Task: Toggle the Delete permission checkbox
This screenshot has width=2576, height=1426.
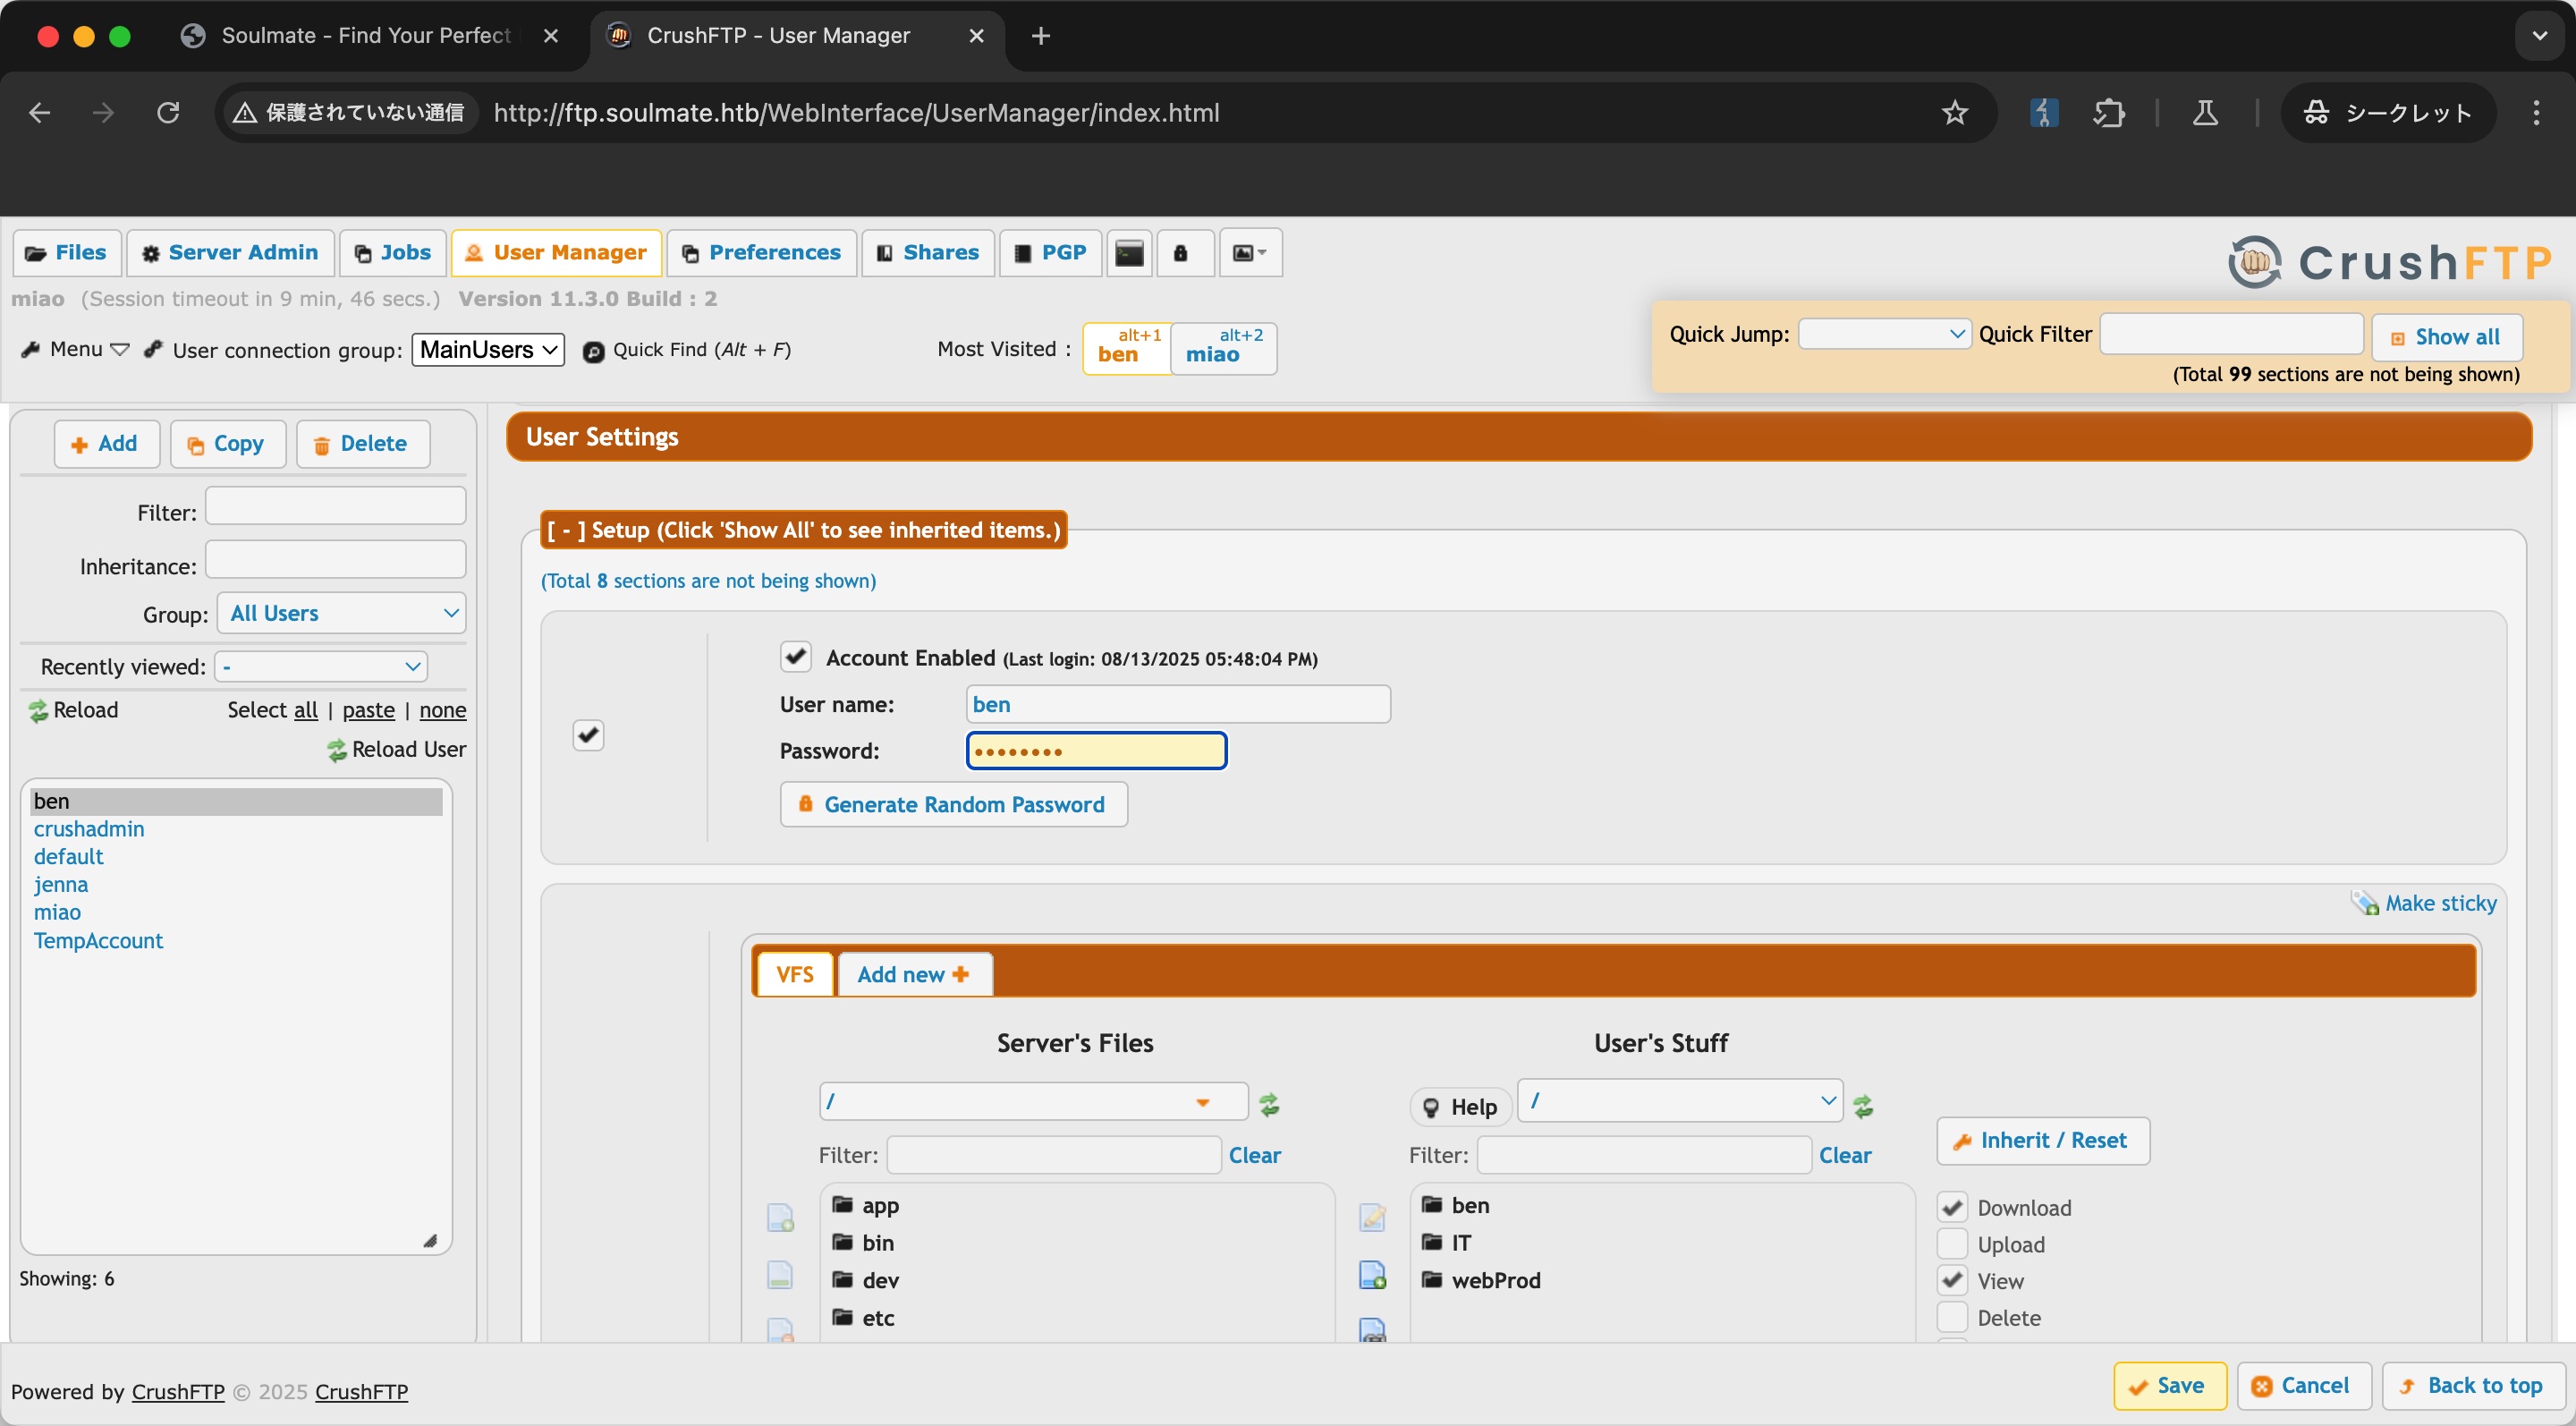Action: click(x=1951, y=1317)
